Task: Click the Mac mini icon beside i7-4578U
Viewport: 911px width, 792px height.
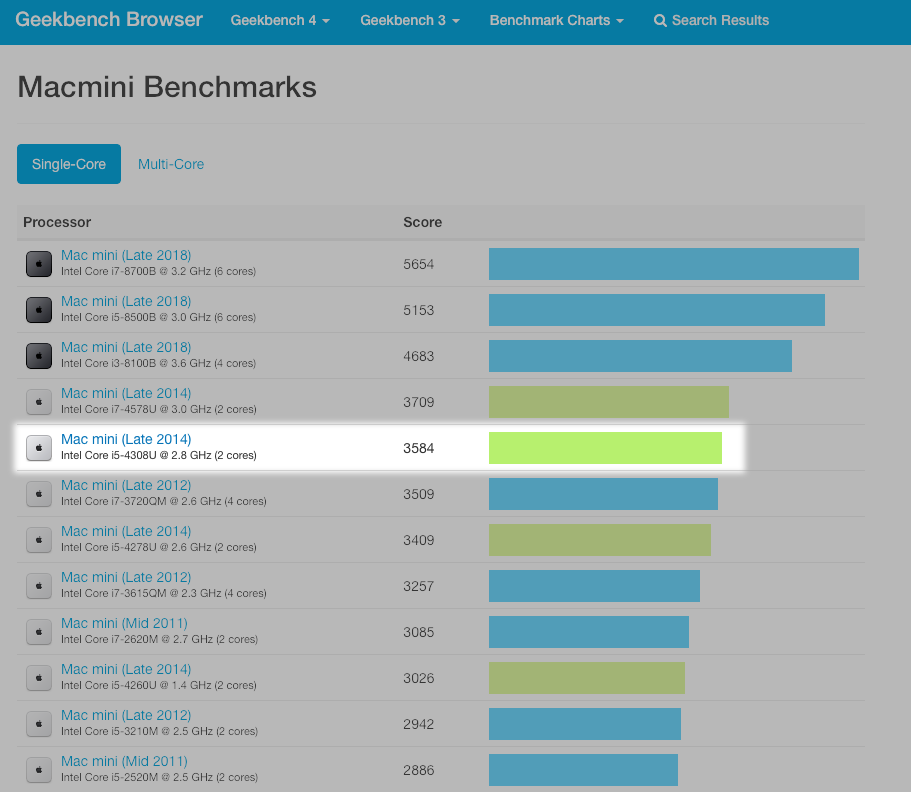Action: point(39,402)
